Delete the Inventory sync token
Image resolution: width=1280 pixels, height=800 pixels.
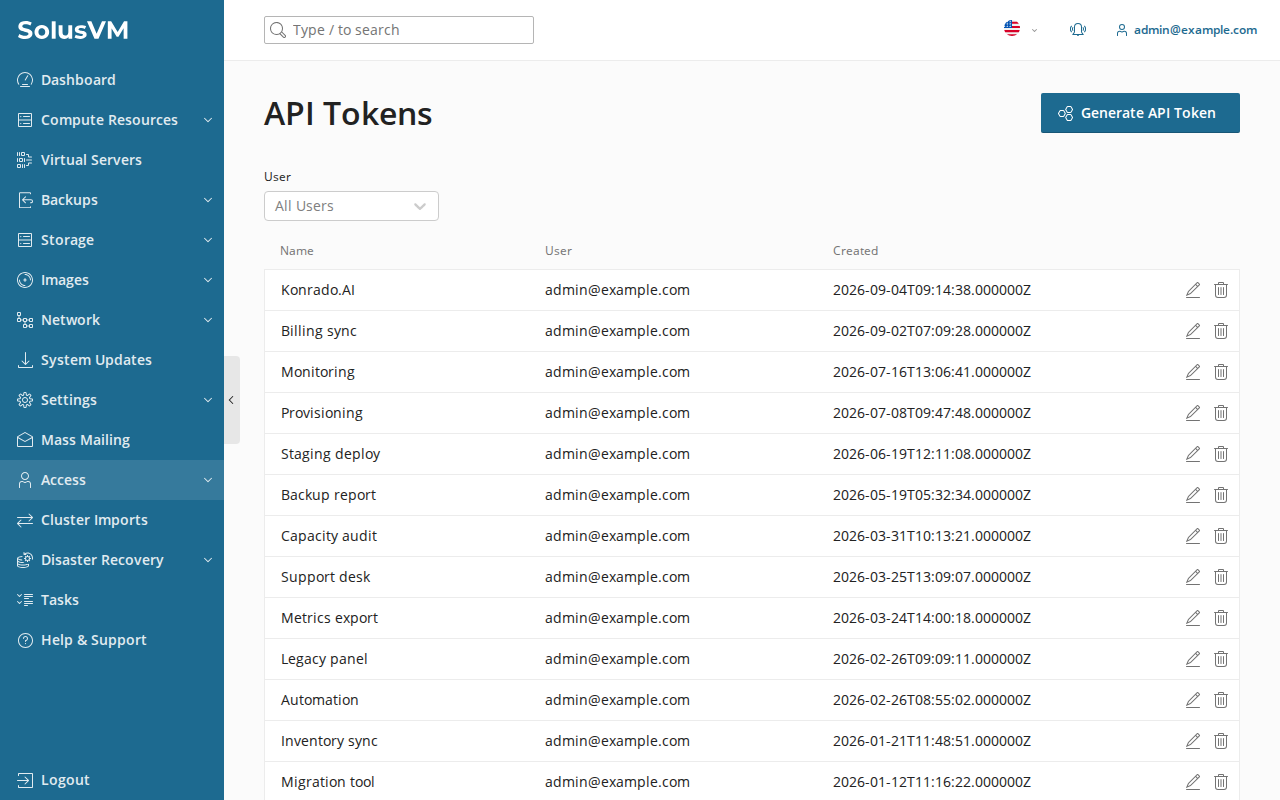coord(1221,741)
